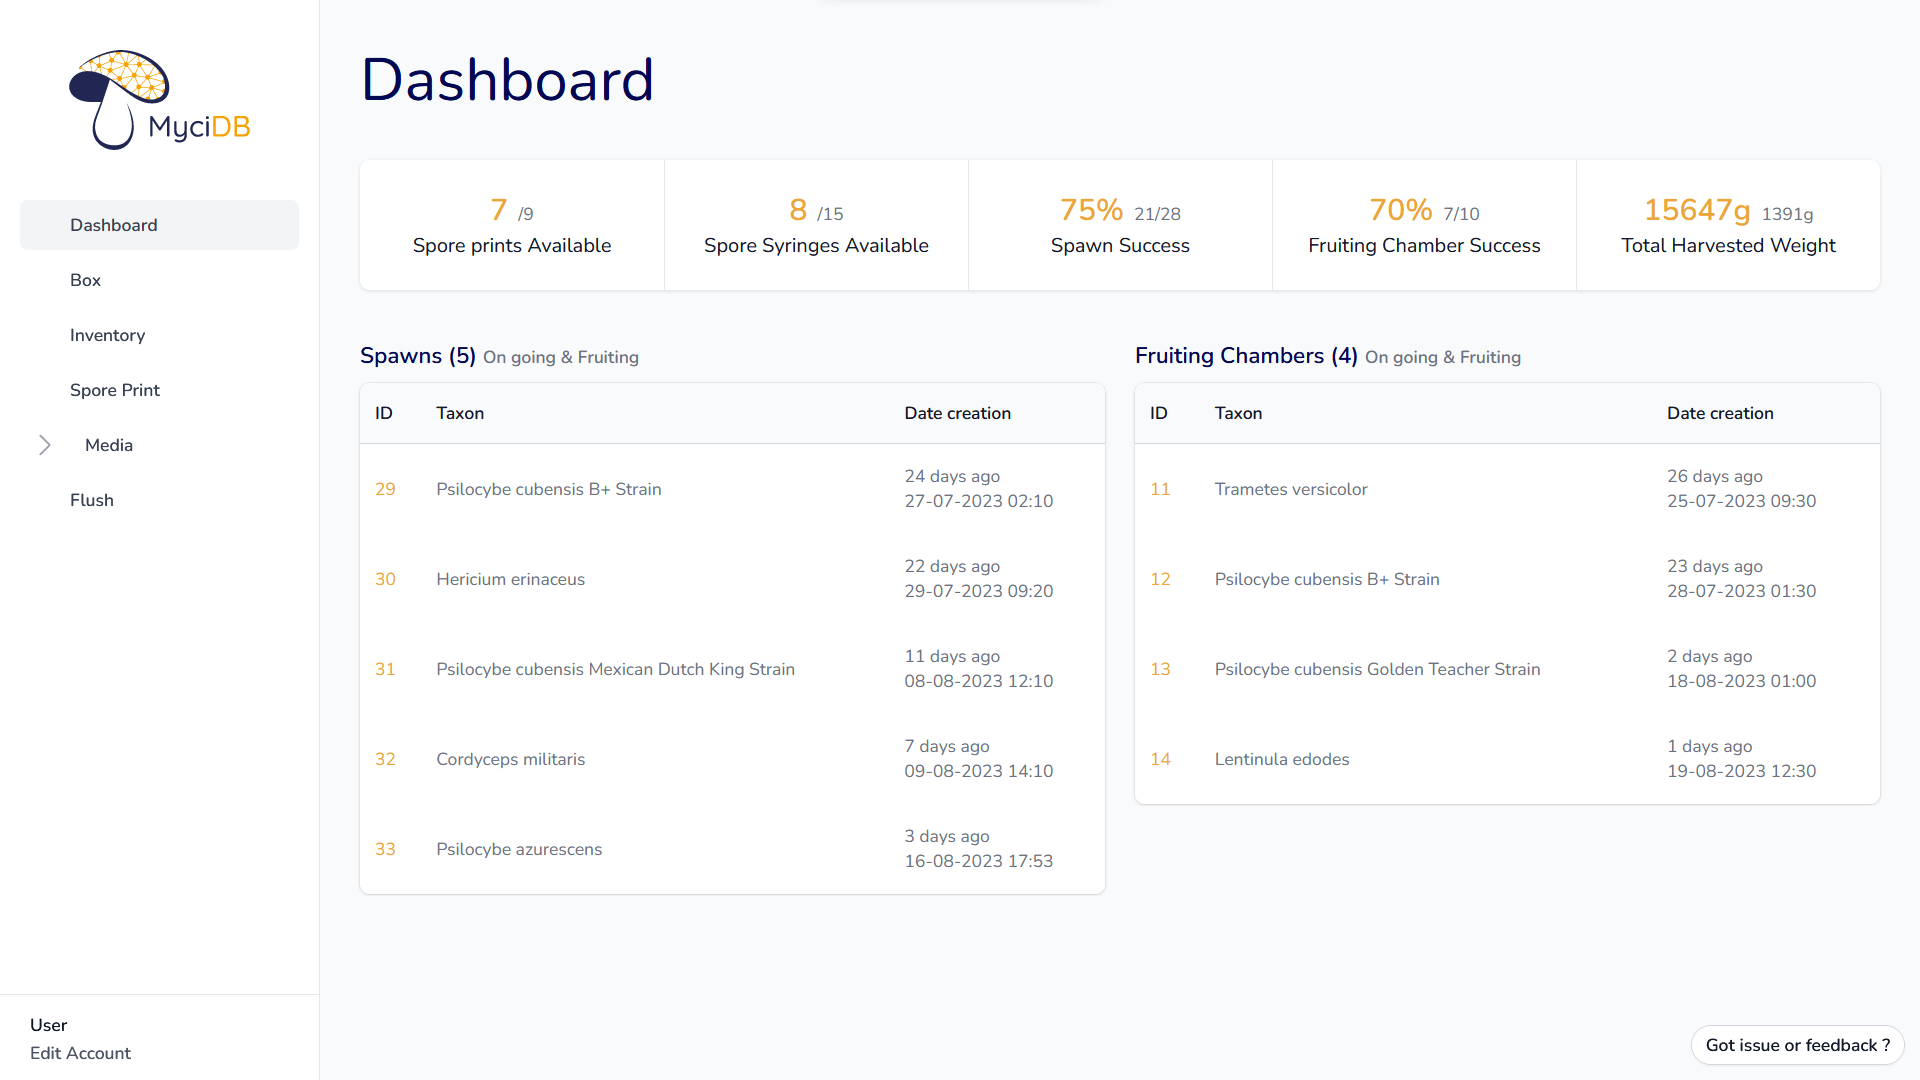Click the Spore prints Available stat card
The width and height of the screenshot is (1920, 1080).
tap(512, 226)
